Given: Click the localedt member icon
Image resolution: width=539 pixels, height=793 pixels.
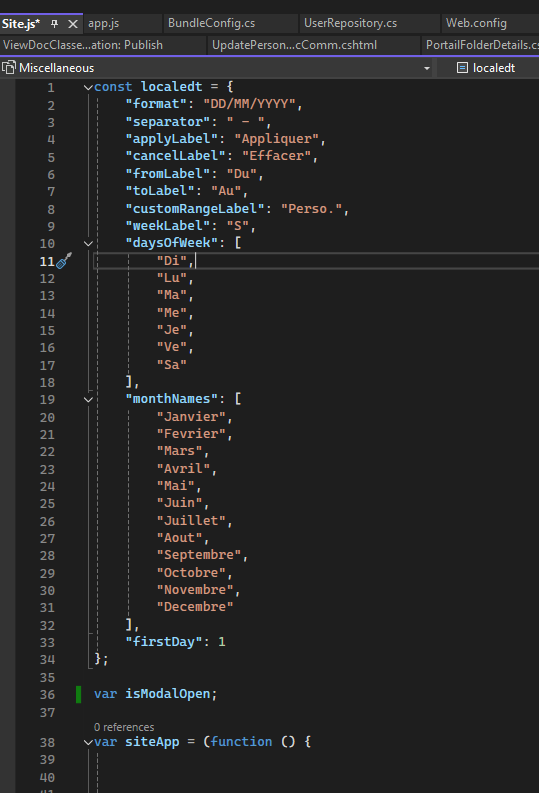Looking at the screenshot, I should [x=462, y=68].
